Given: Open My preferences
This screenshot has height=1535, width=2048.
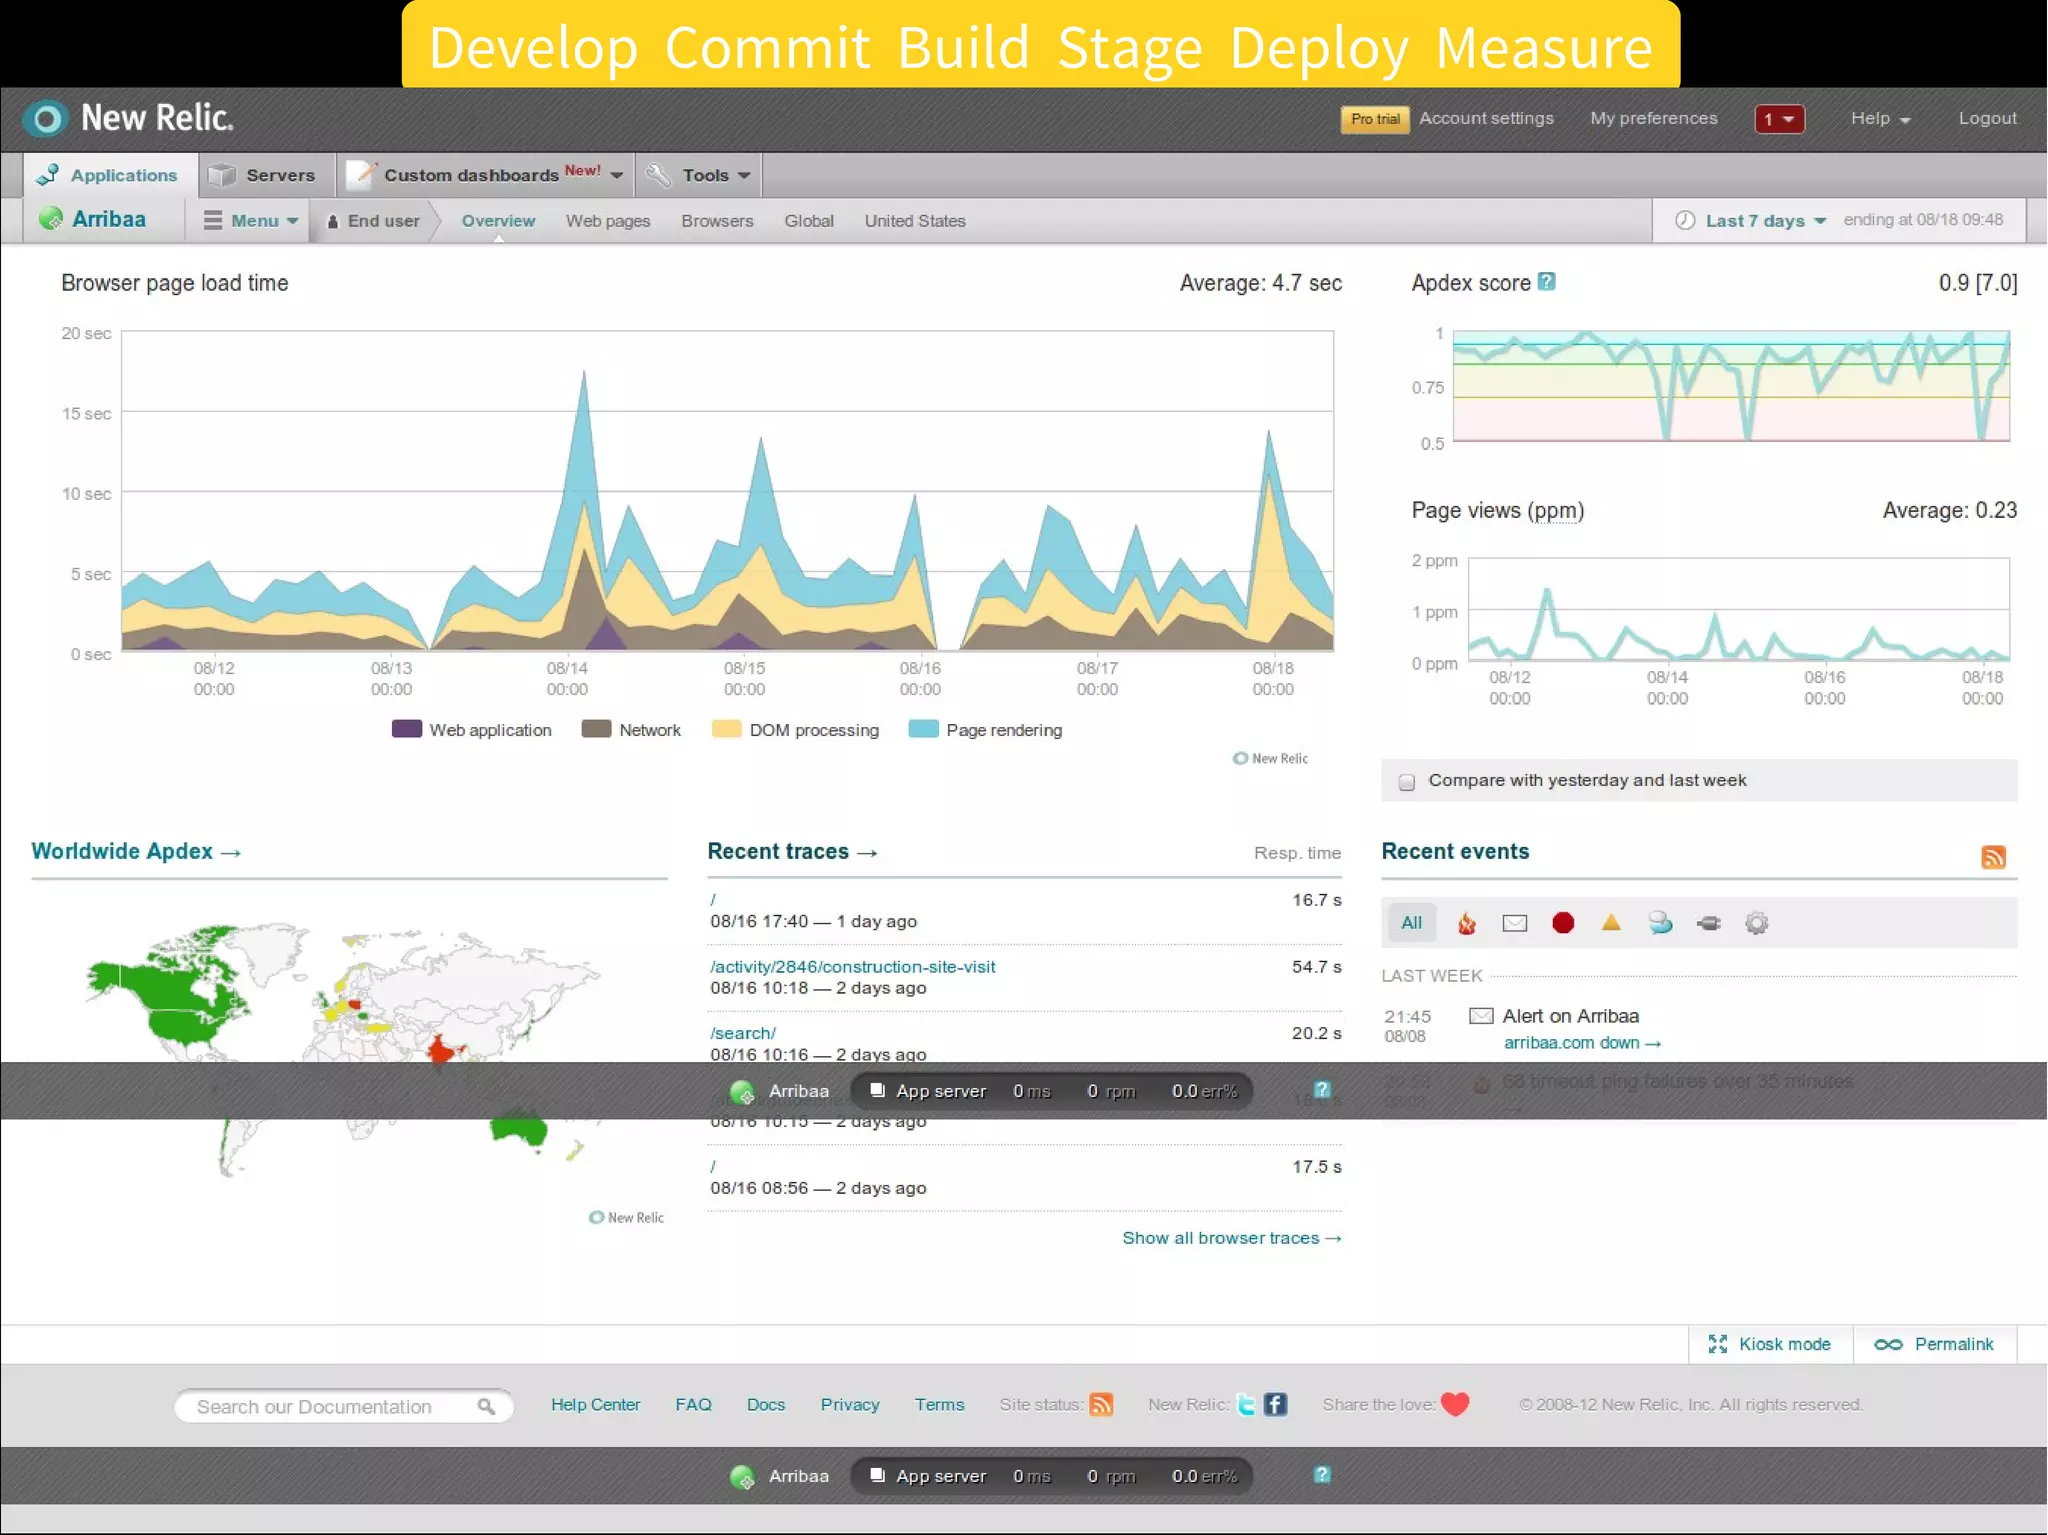Looking at the screenshot, I should (x=1654, y=118).
